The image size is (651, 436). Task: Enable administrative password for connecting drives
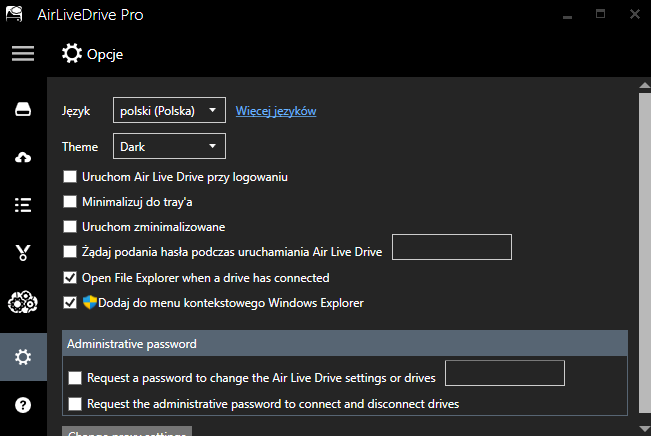(75, 404)
